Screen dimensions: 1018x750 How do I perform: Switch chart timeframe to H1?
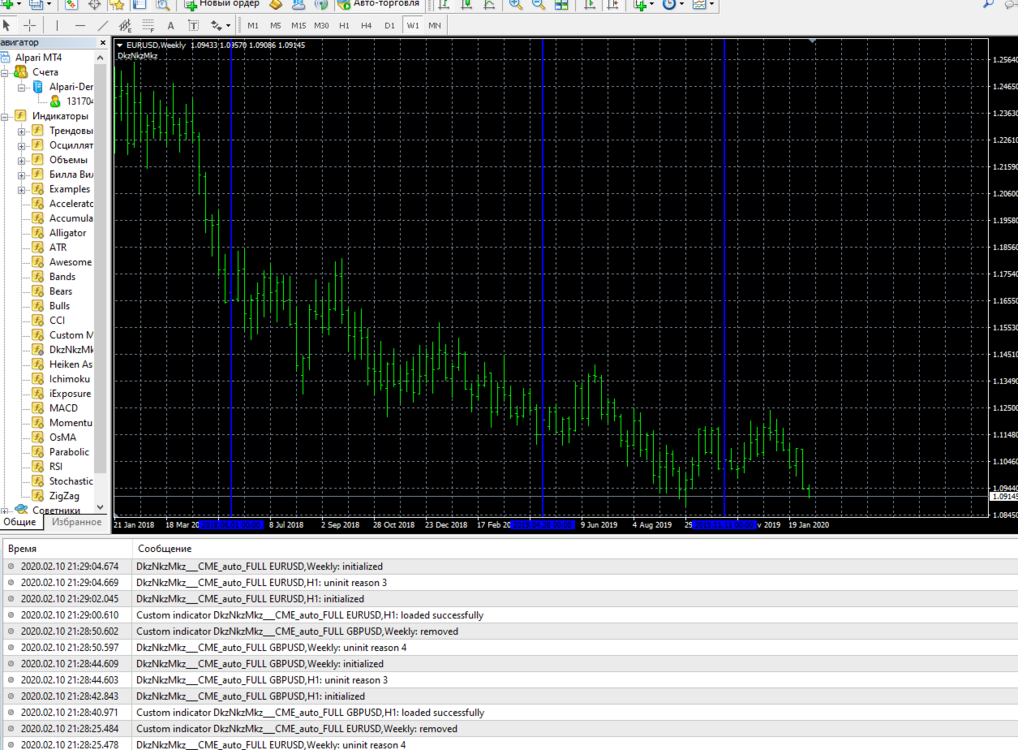coord(344,25)
